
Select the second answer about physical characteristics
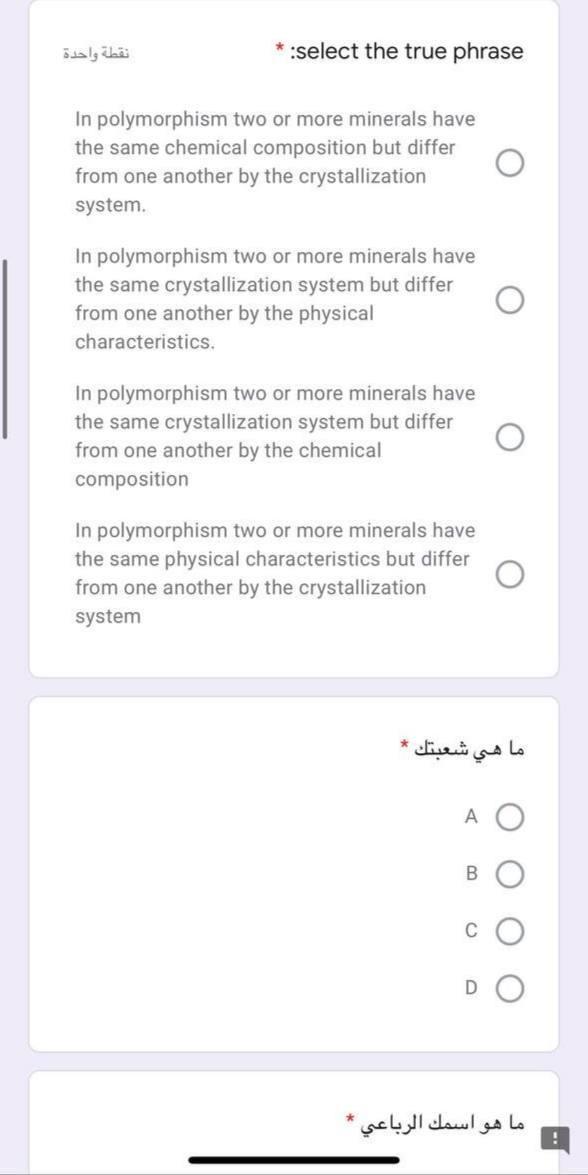click(511, 299)
